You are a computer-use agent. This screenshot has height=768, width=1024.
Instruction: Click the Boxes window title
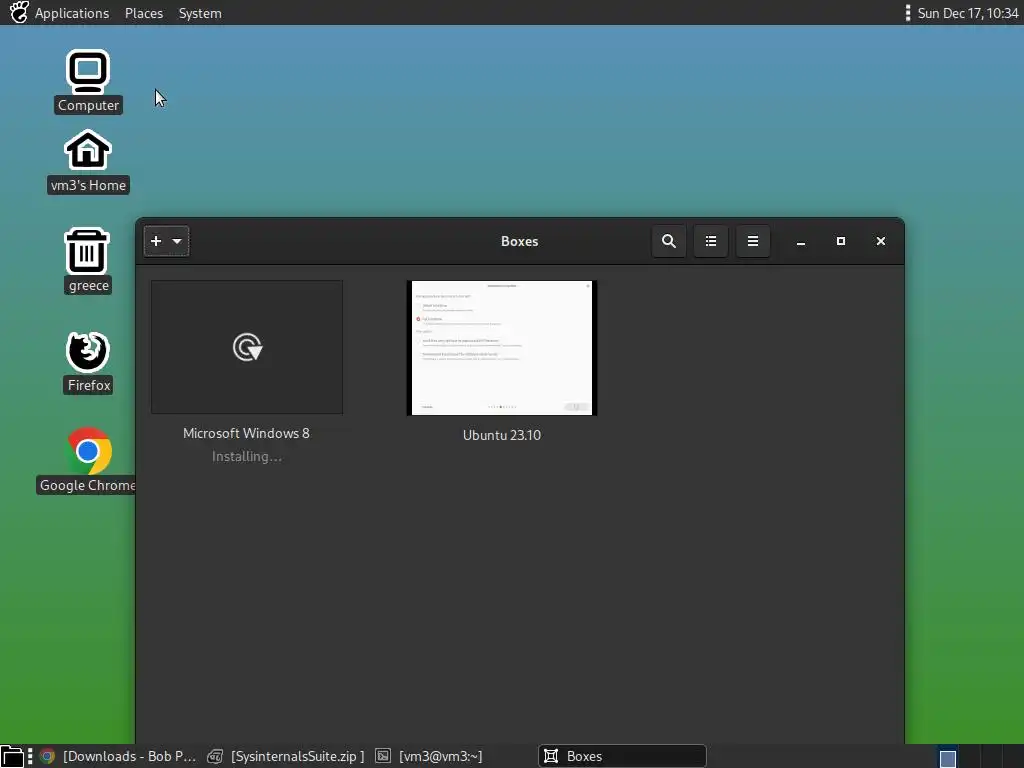(x=519, y=241)
